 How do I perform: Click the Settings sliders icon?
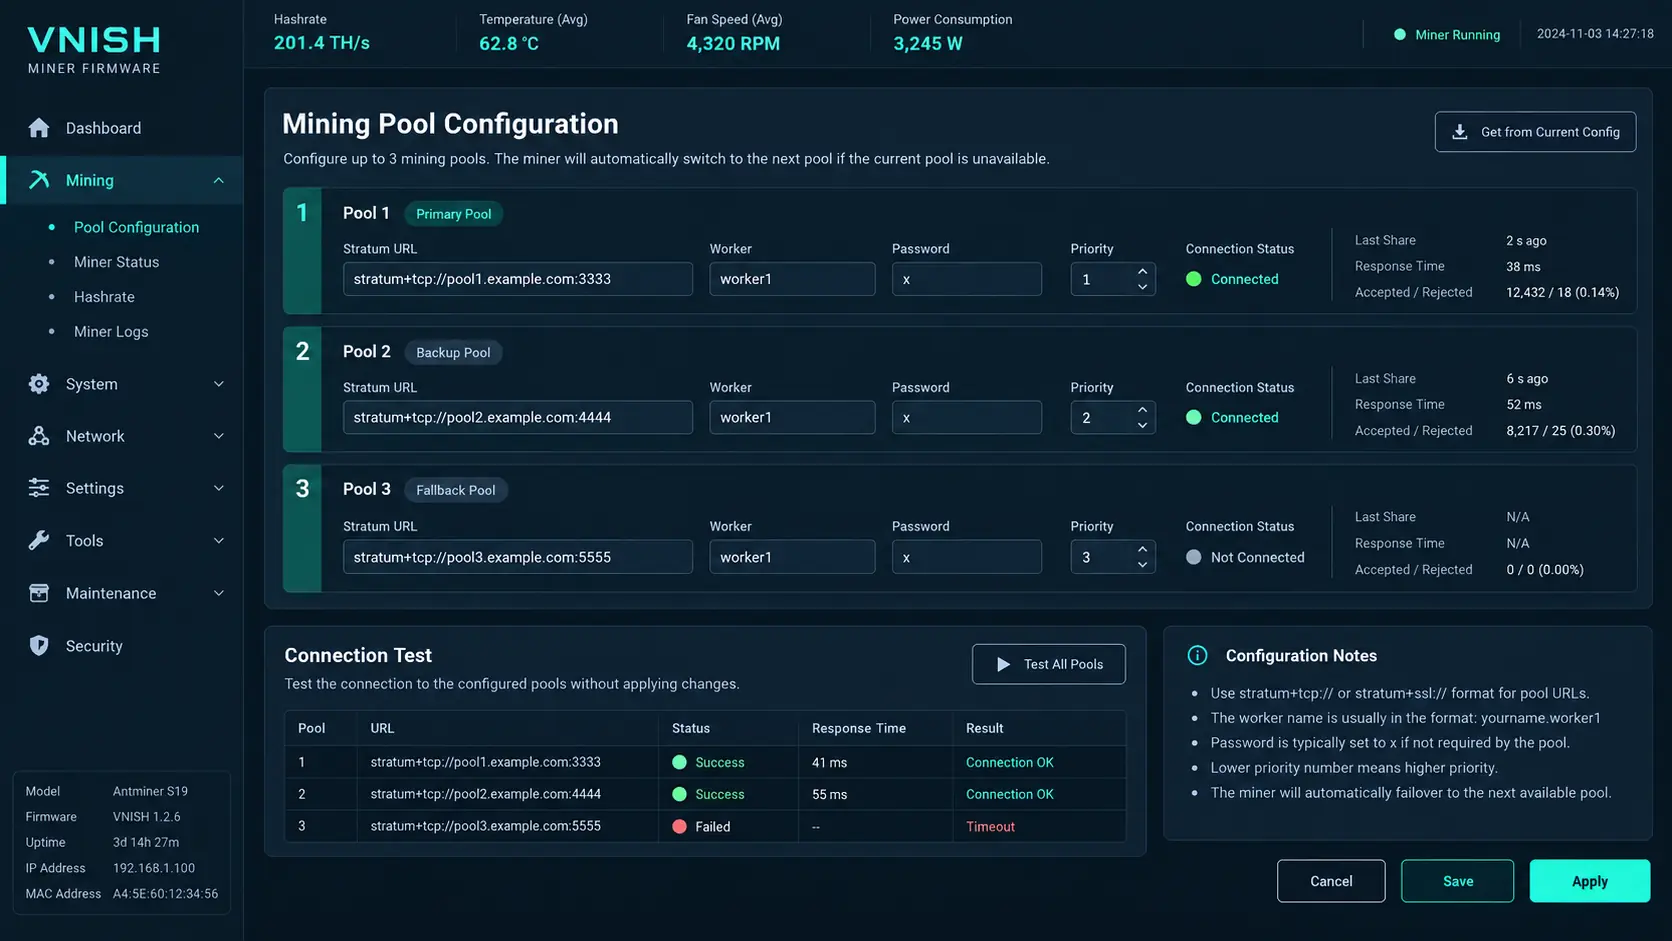point(39,488)
